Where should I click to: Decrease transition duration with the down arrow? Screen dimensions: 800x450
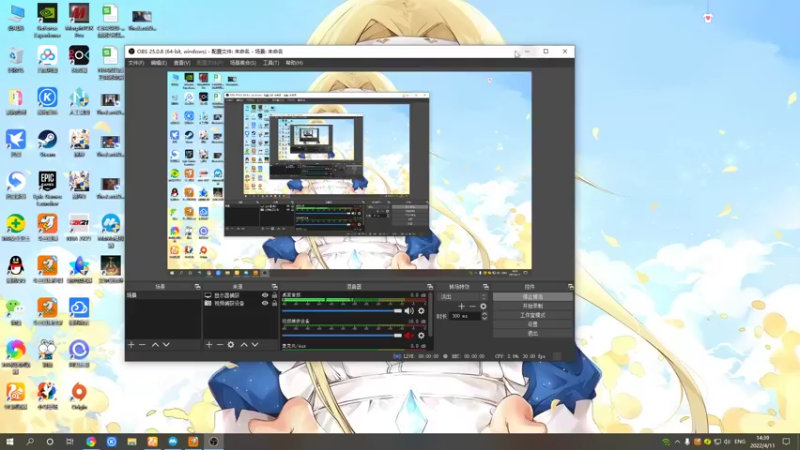[x=484, y=318]
